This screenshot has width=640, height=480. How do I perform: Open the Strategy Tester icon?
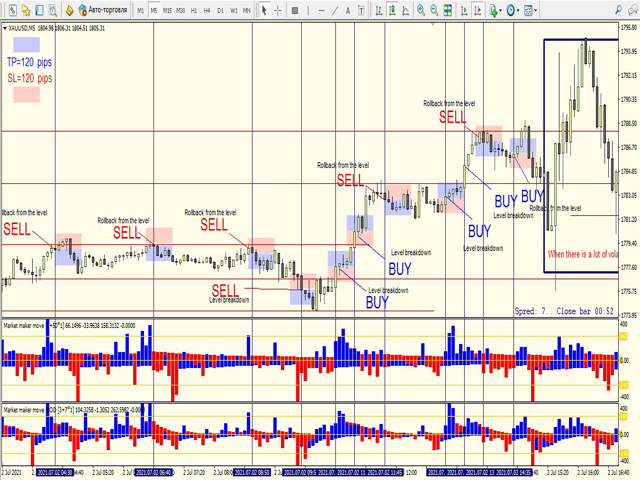tap(53, 10)
